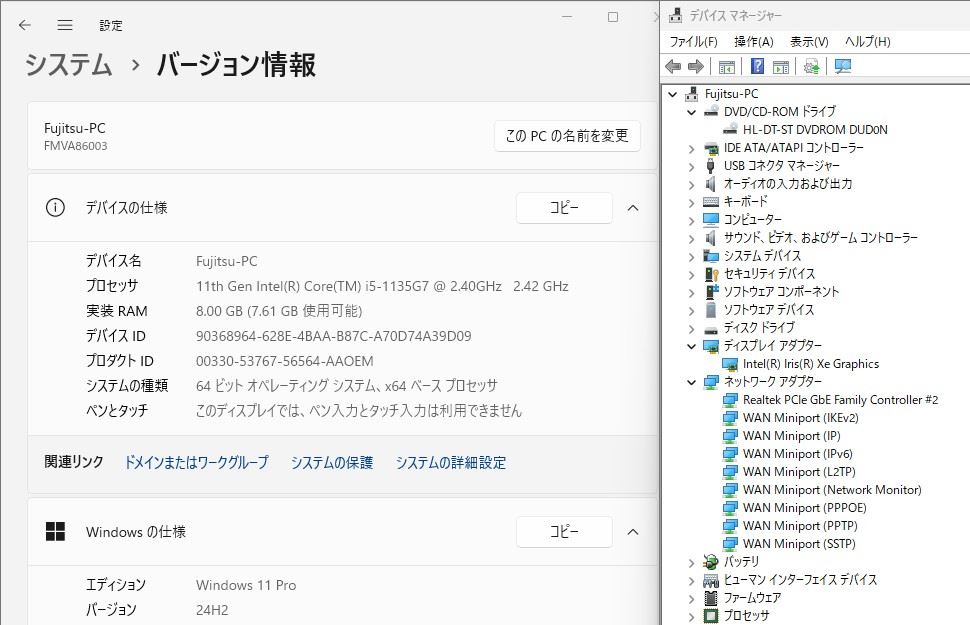Select Intel(R) Iris(R) Xe Graphics device

click(810, 363)
